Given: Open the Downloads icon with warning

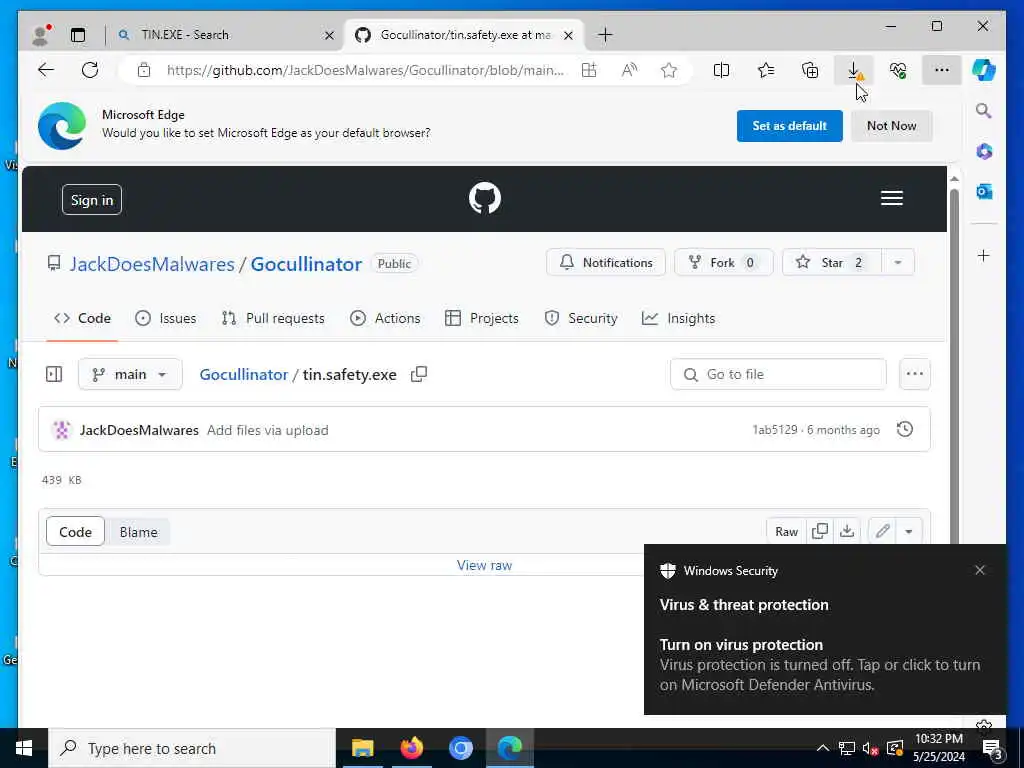Looking at the screenshot, I should [854, 70].
